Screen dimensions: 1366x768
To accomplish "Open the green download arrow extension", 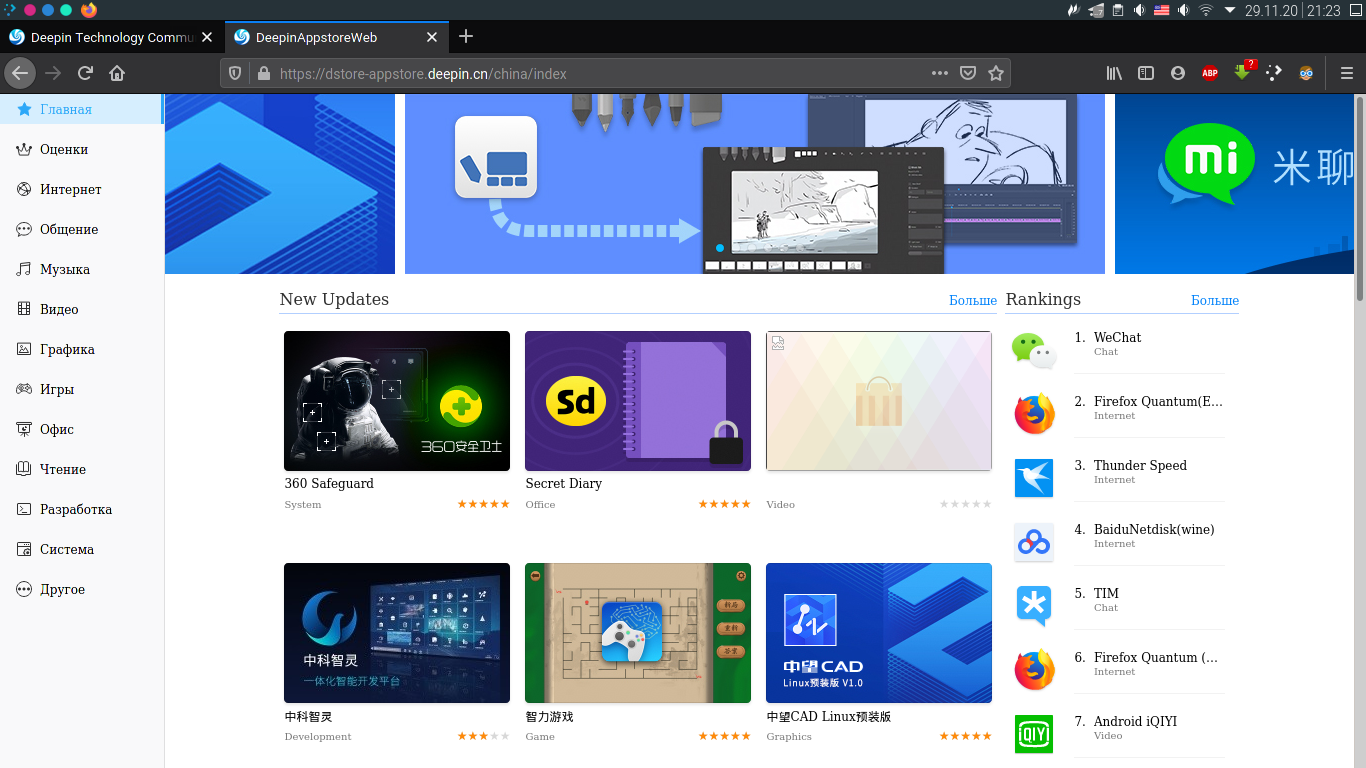I will coord(1242,72).
